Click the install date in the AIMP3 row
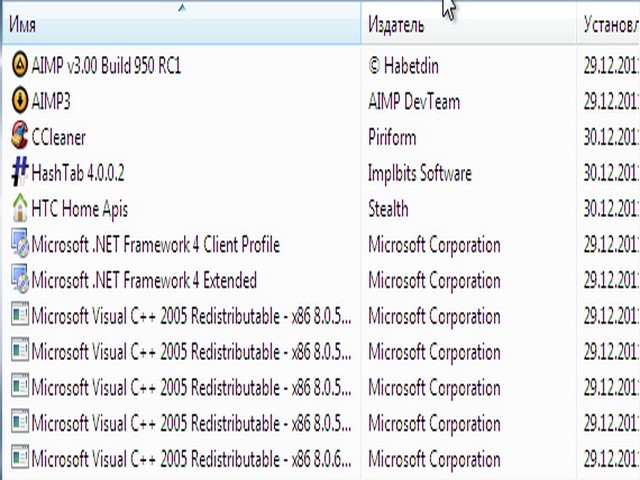The width and height of the screenshot is (640, 480). (611, 101)
